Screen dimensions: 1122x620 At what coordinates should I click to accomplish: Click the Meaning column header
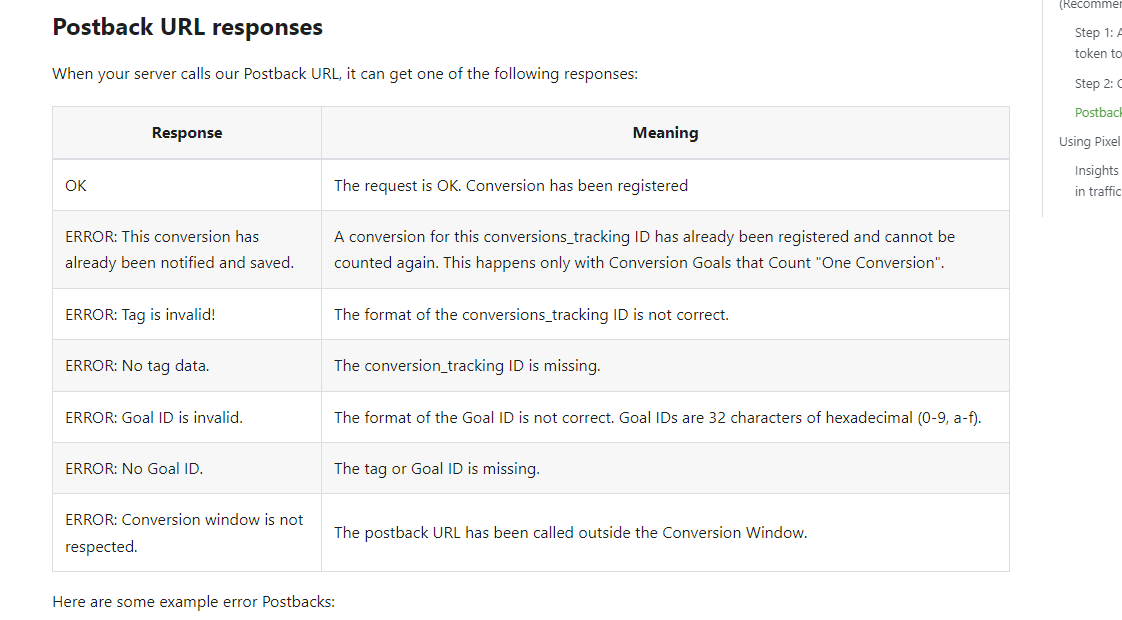[665, 132]
